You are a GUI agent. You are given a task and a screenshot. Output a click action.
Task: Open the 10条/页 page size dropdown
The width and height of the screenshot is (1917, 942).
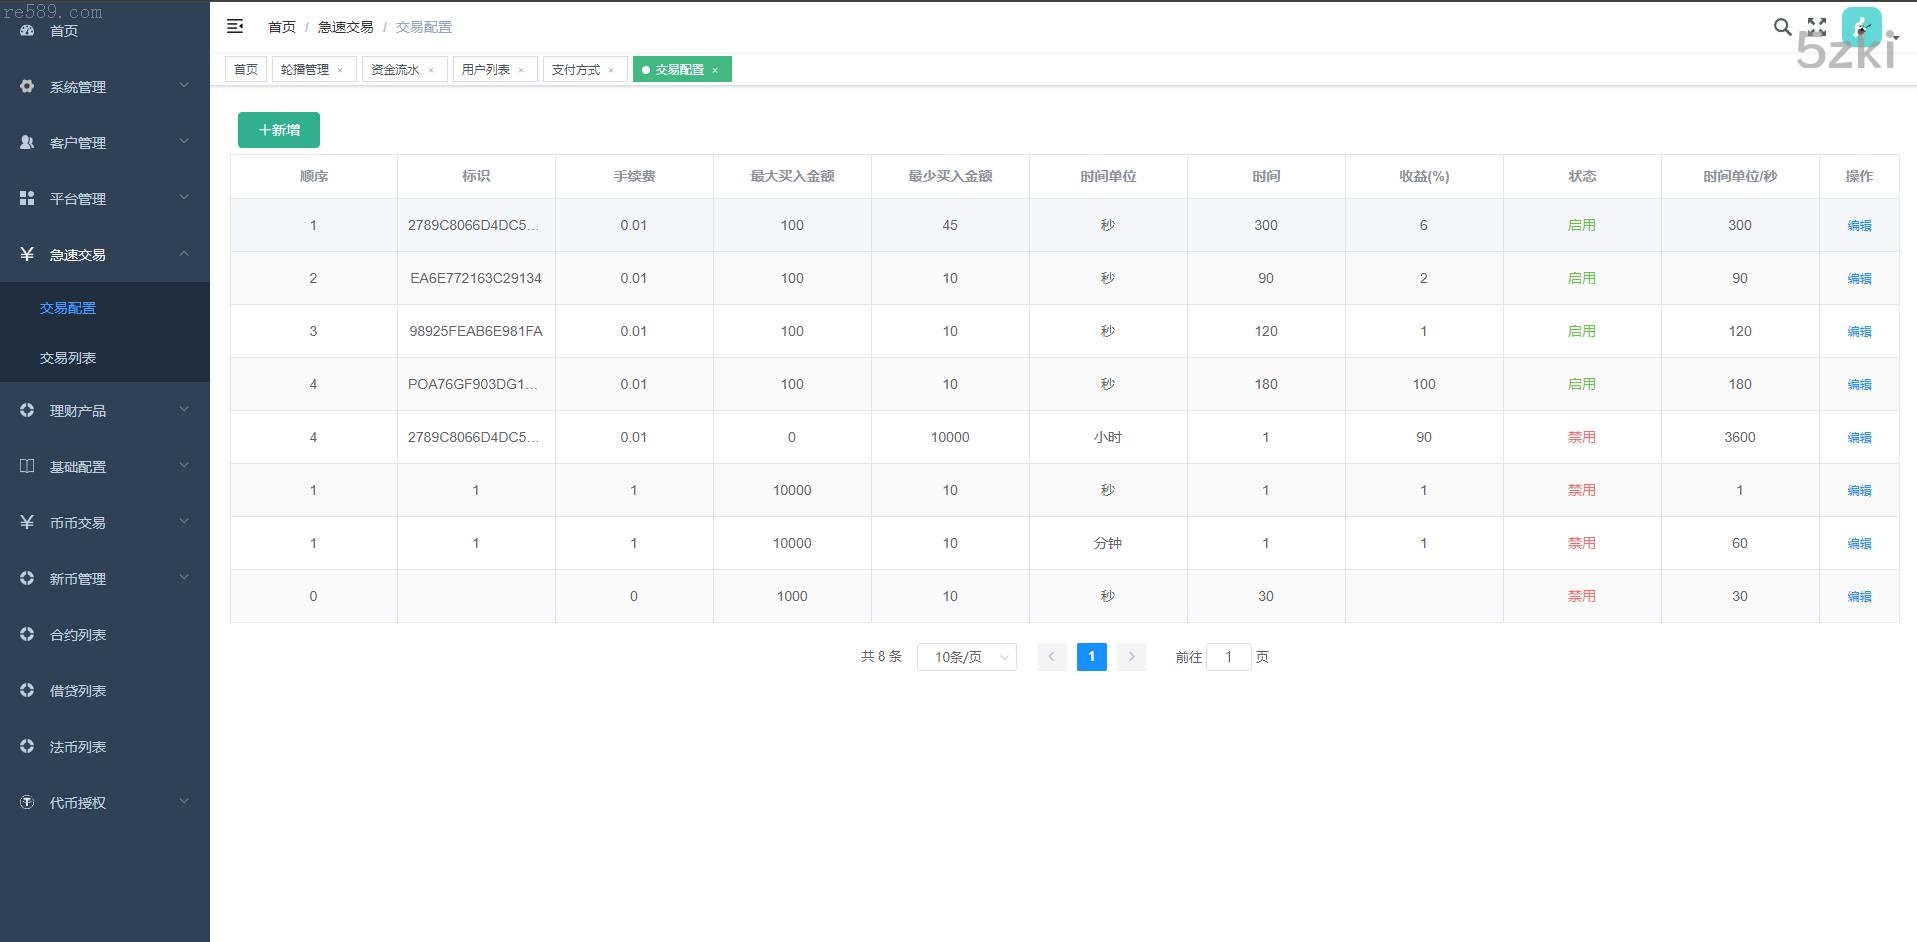pyautogui.click(x=966, y=657)
